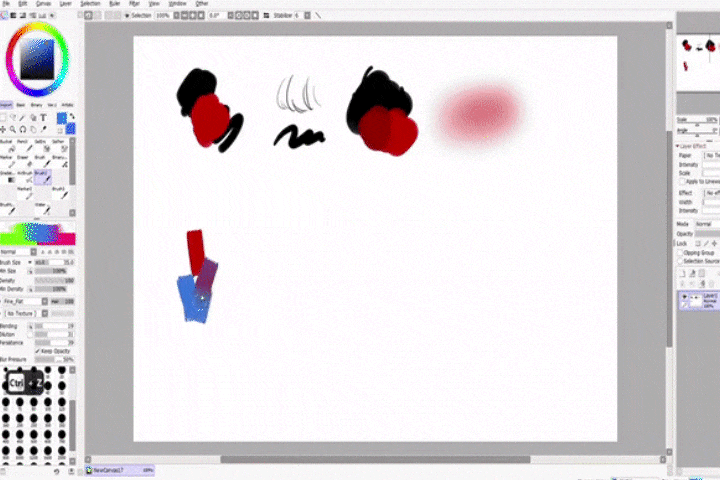Select the lasso selection tool
This screenshot has width=720, height=480.
tap(13, 118)
